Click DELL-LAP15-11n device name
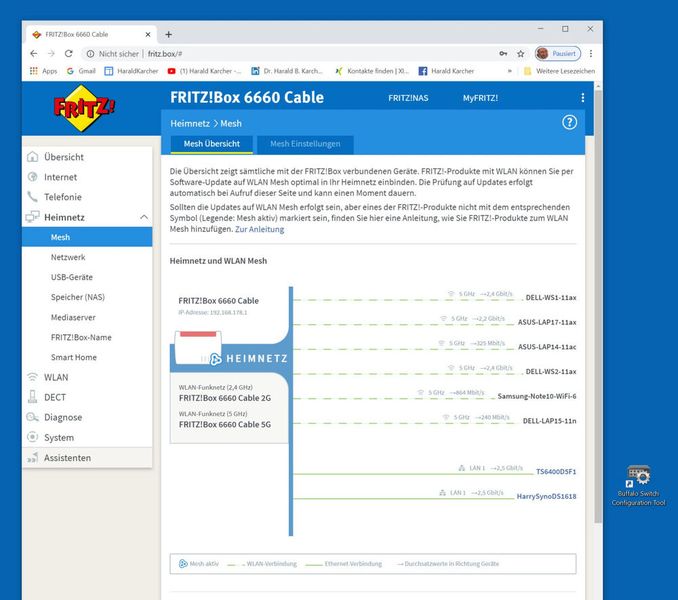Screen dimensions: 678x600 [x=550, y=421]
